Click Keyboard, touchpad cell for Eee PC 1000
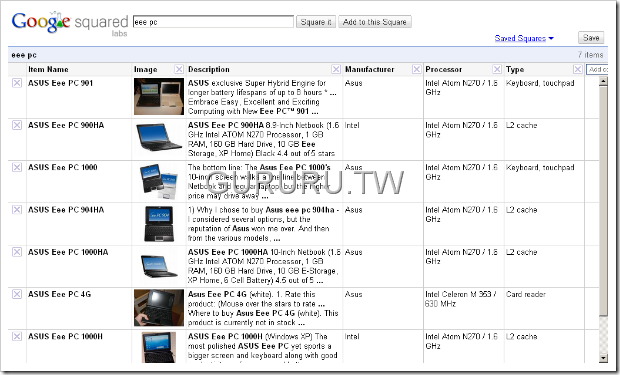 tap(540, 167)
